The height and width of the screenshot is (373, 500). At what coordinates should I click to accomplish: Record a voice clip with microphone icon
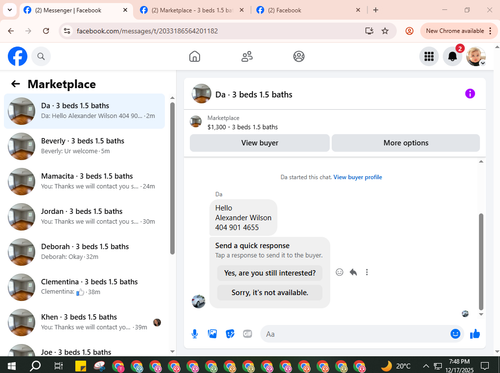click(x=195, y=334)
